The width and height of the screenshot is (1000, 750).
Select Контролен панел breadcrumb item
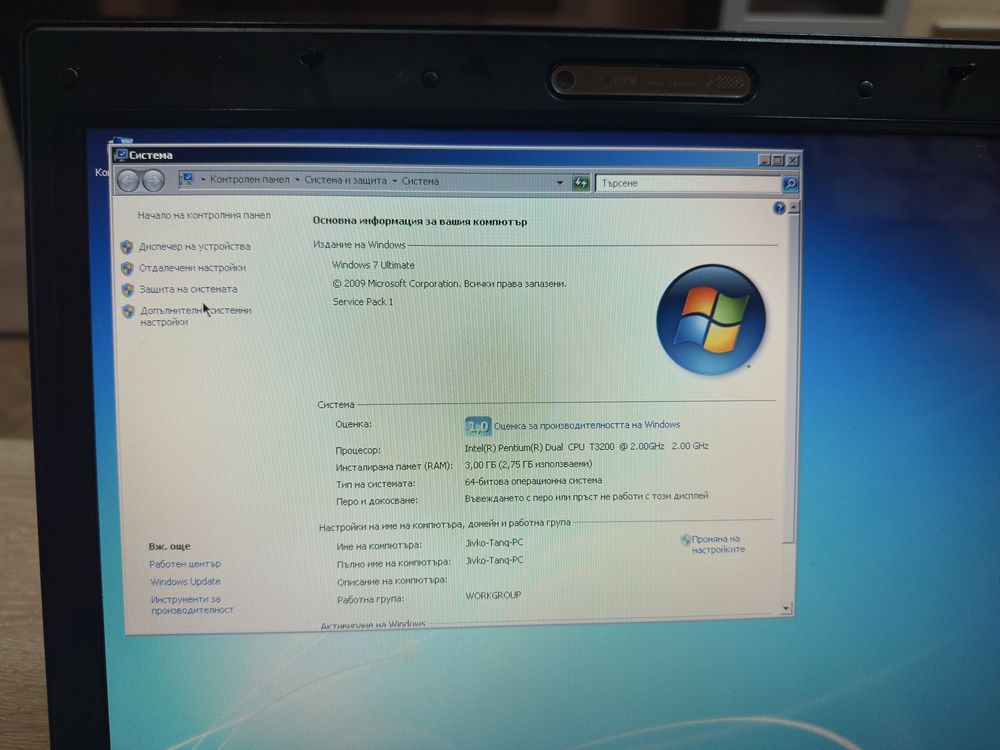(249, 180)
